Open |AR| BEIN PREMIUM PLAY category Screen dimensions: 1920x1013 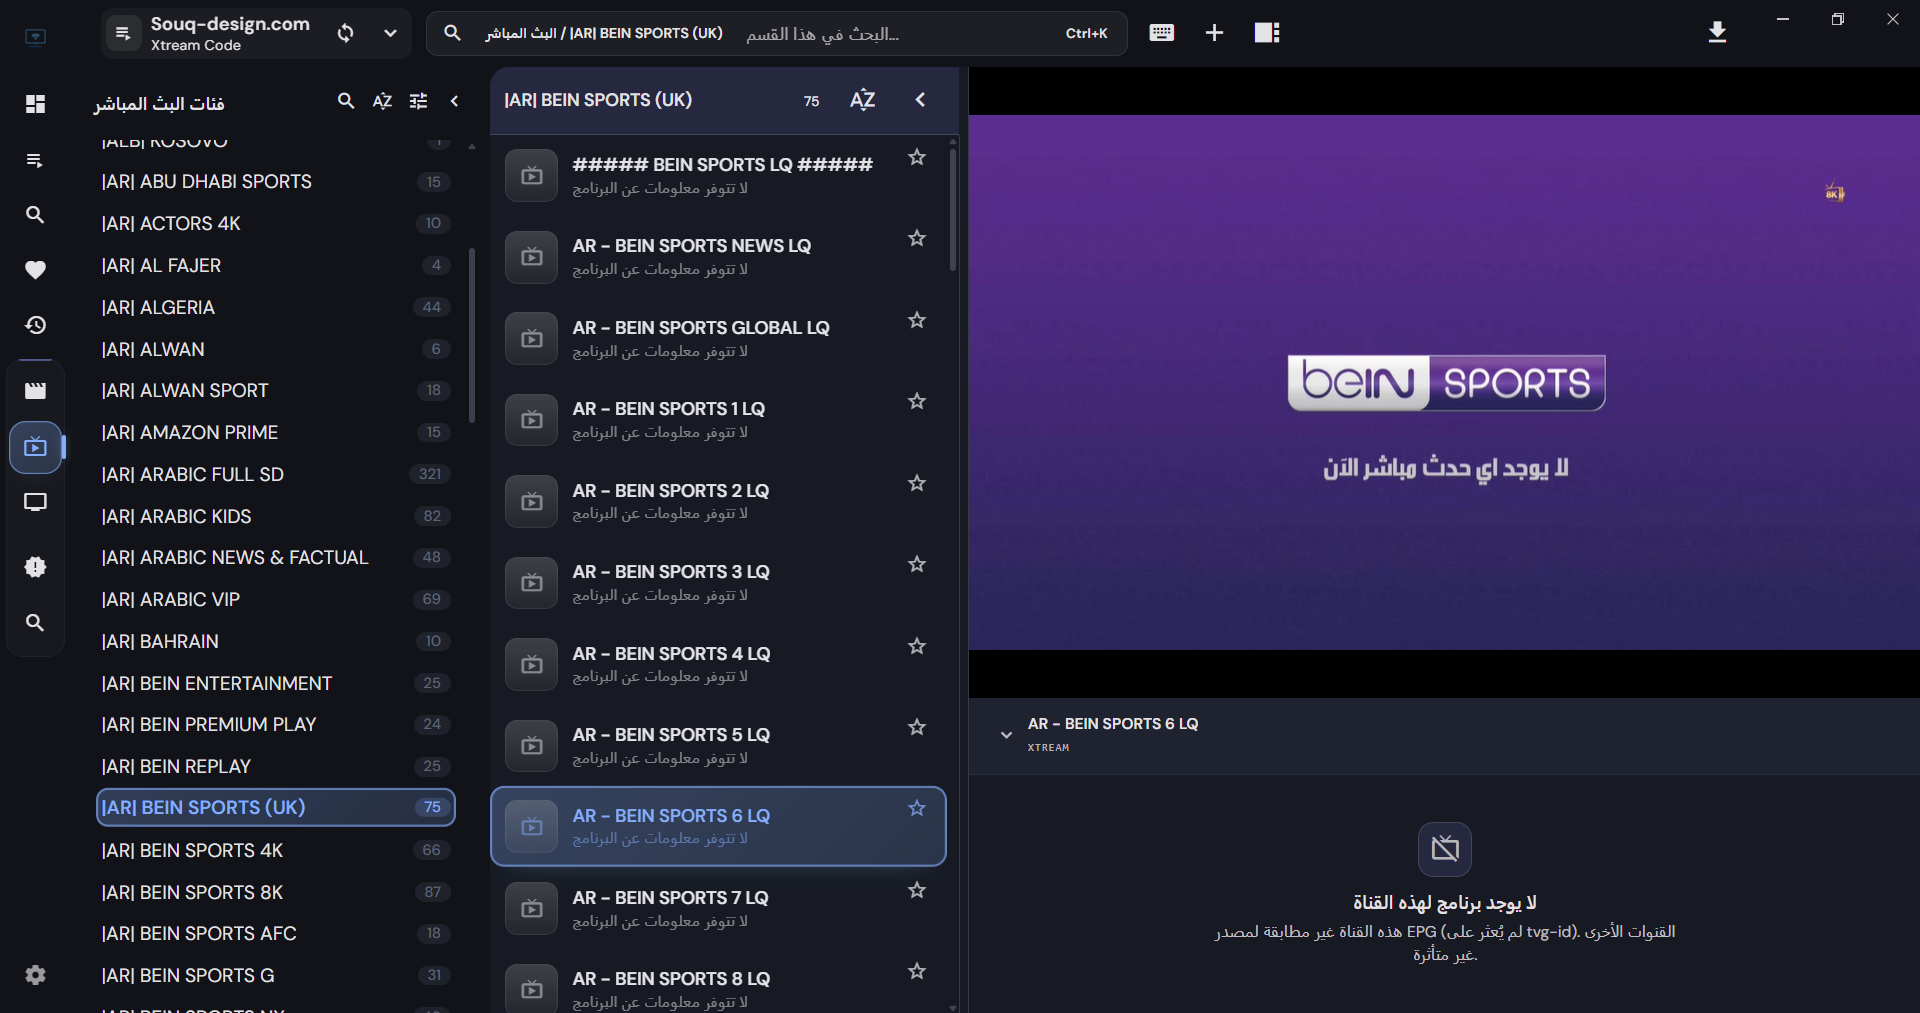(276, 725)
